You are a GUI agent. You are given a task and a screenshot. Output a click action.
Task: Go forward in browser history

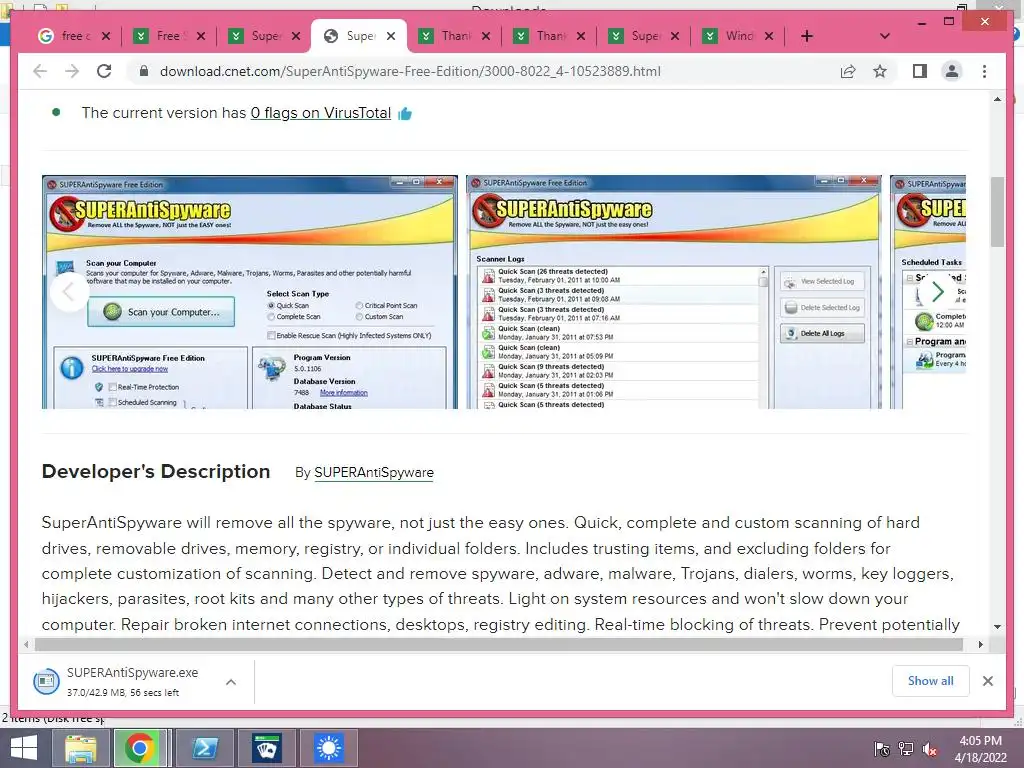[x=72, y=71]
